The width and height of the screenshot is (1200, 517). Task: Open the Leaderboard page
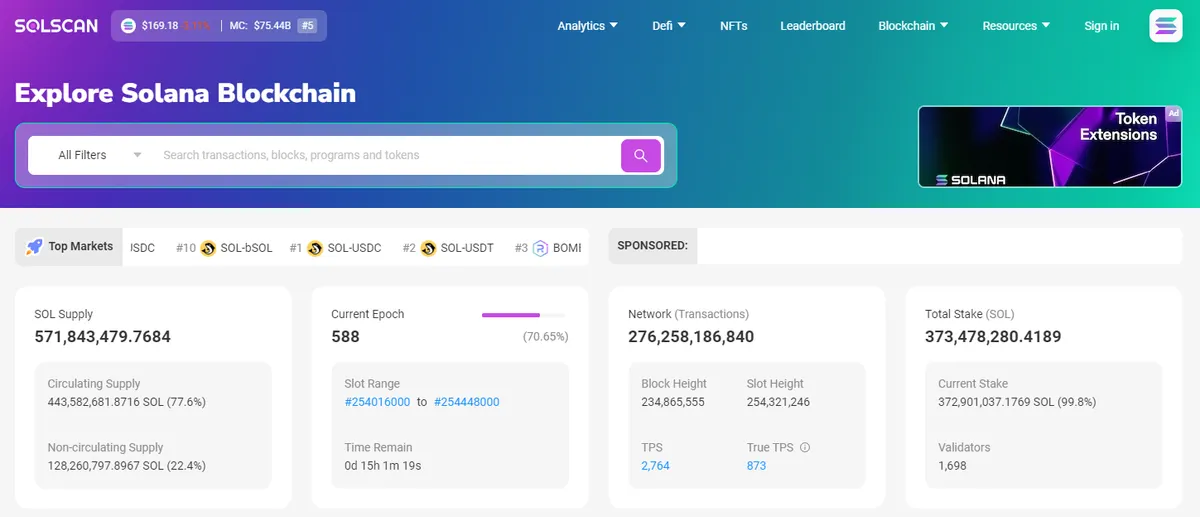813,26
